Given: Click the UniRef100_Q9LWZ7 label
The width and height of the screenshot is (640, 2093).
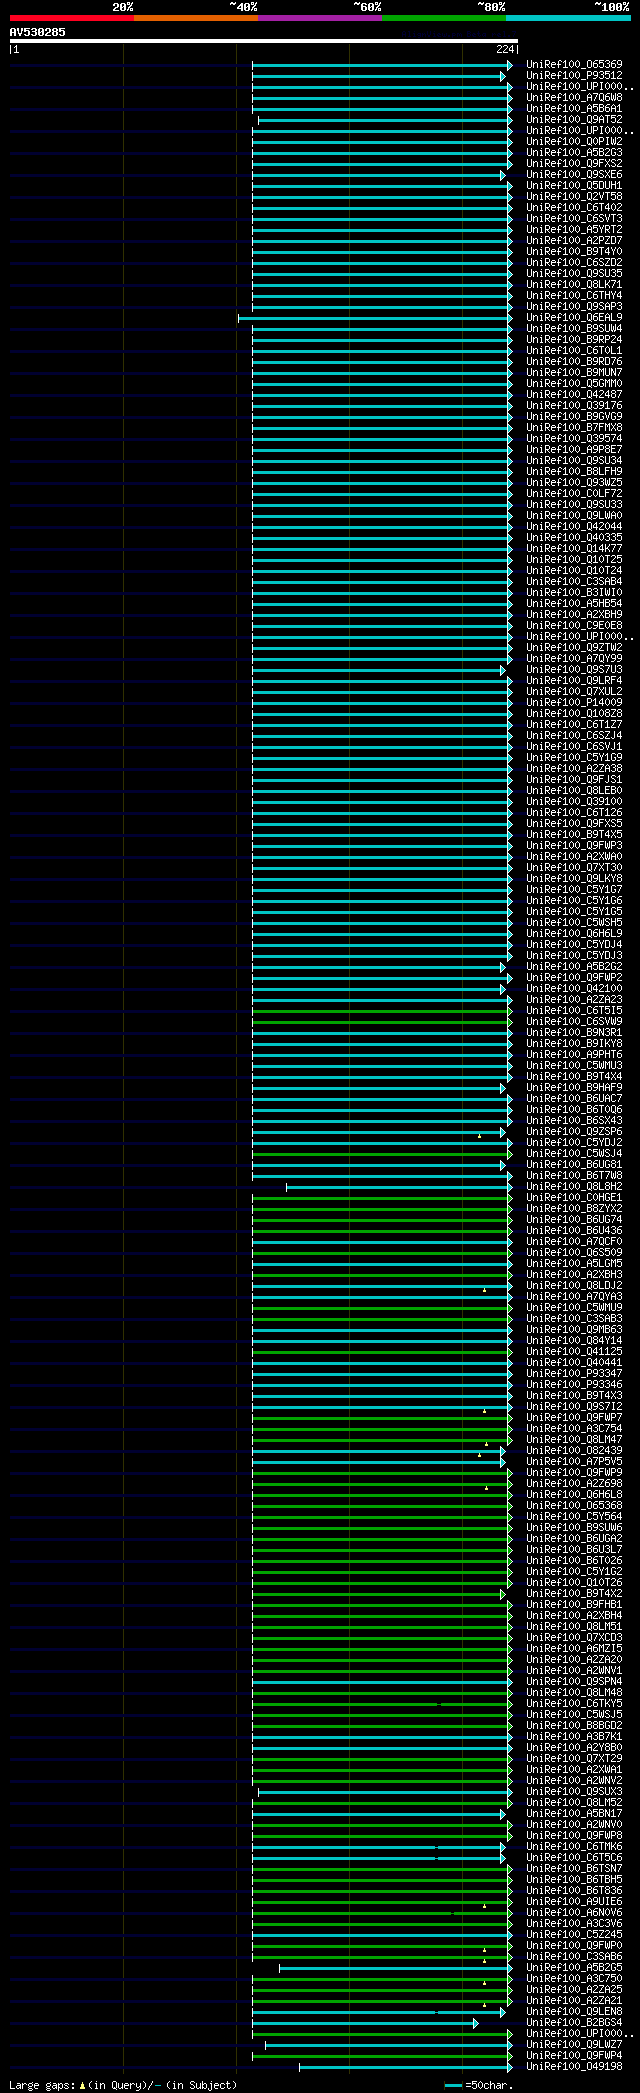Looking at the screenshot, I should (x=574, y=2045).
